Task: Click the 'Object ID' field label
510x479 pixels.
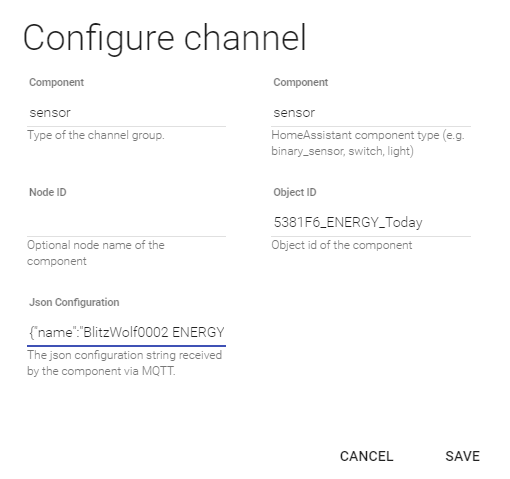Action: pyautogui.click(x=295, y=192)
